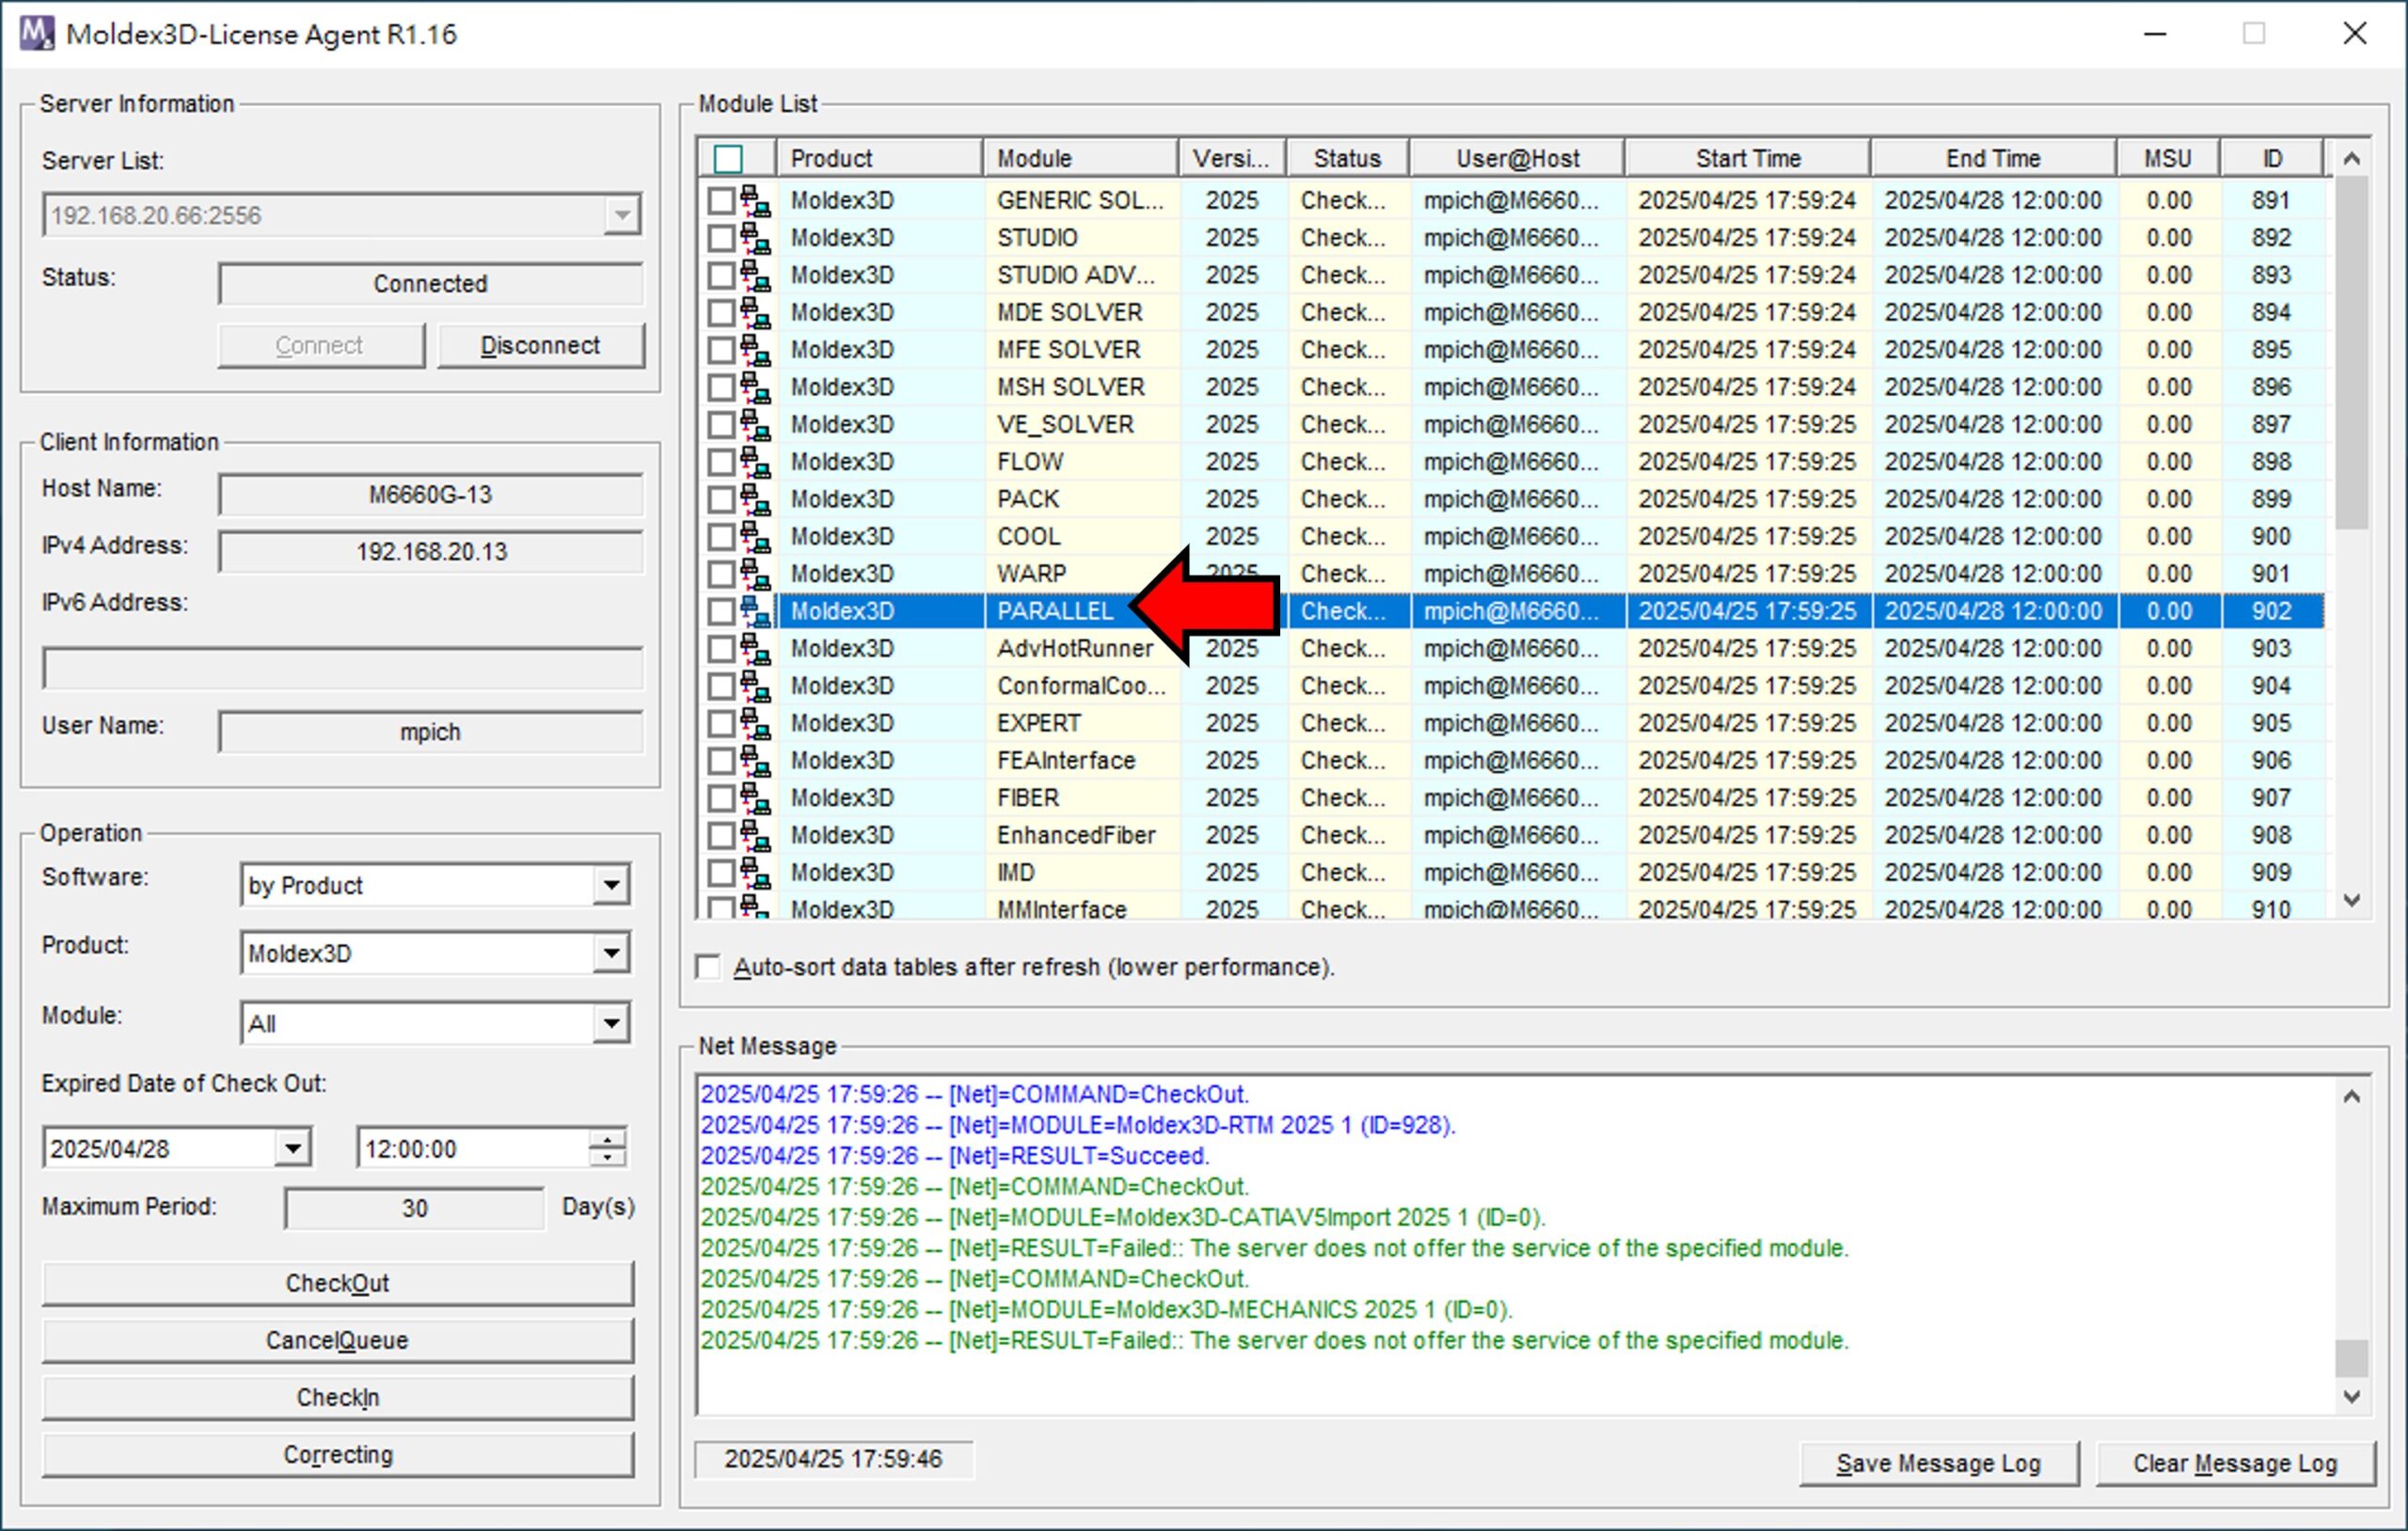Image resolution: width=2408 pixels, height=1531 pixels.
Task: Open the Module dropdown showing All
Action: [610, 1023]
